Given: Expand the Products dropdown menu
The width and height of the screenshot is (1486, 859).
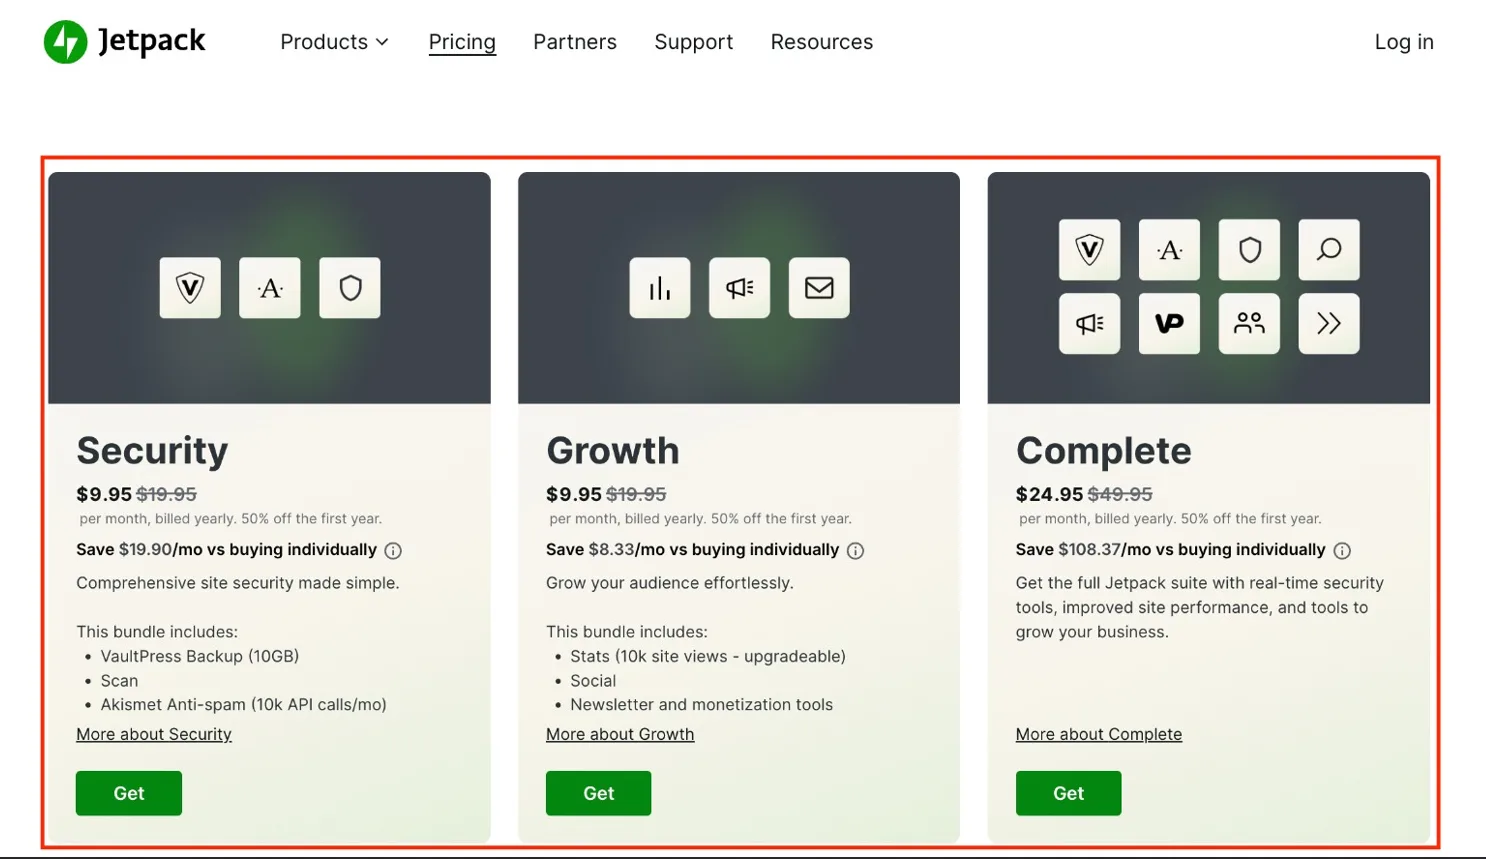Looking at the screenshot, I should point(334,42).
